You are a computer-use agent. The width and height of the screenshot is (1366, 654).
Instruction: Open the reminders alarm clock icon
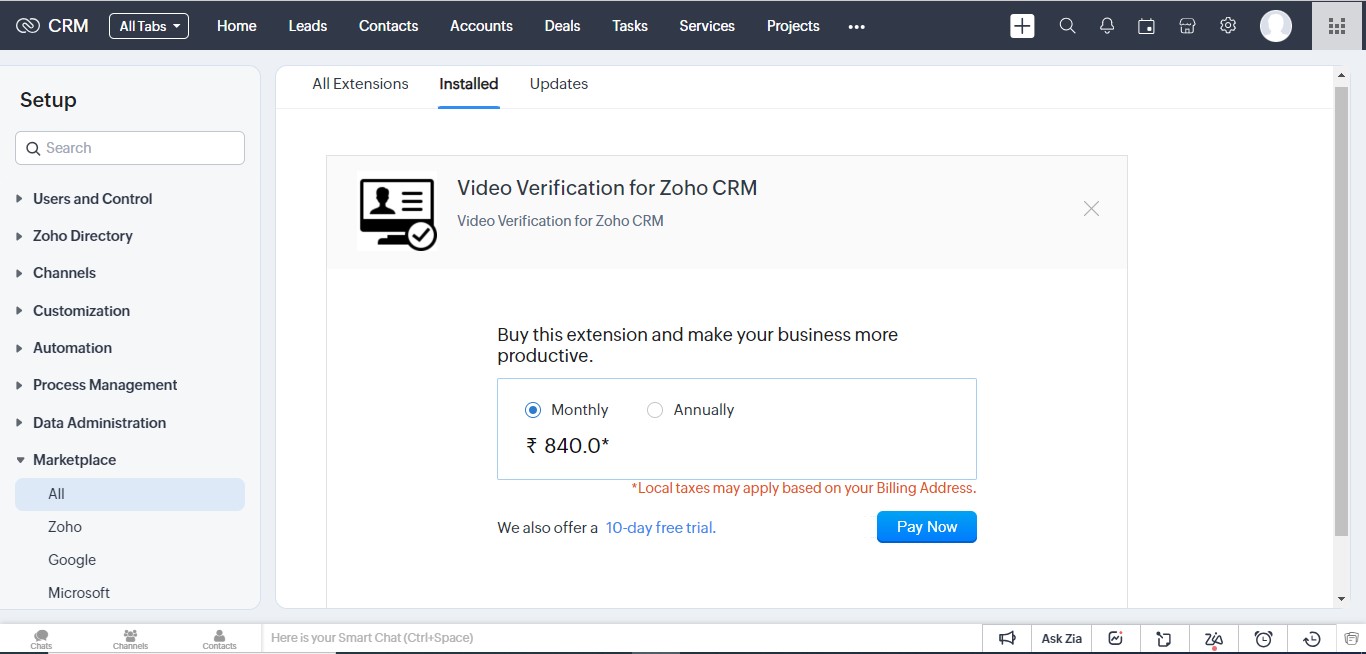1264,638
